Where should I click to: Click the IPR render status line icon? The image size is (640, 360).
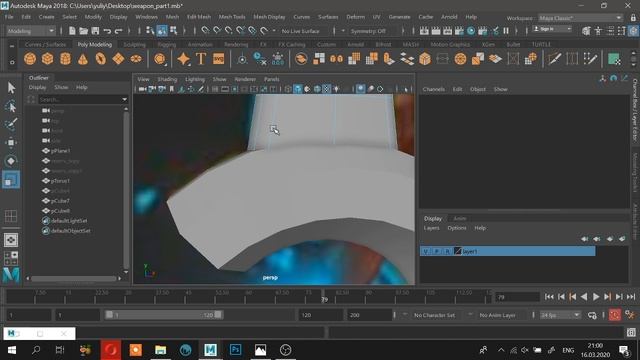tap(447, 31)
